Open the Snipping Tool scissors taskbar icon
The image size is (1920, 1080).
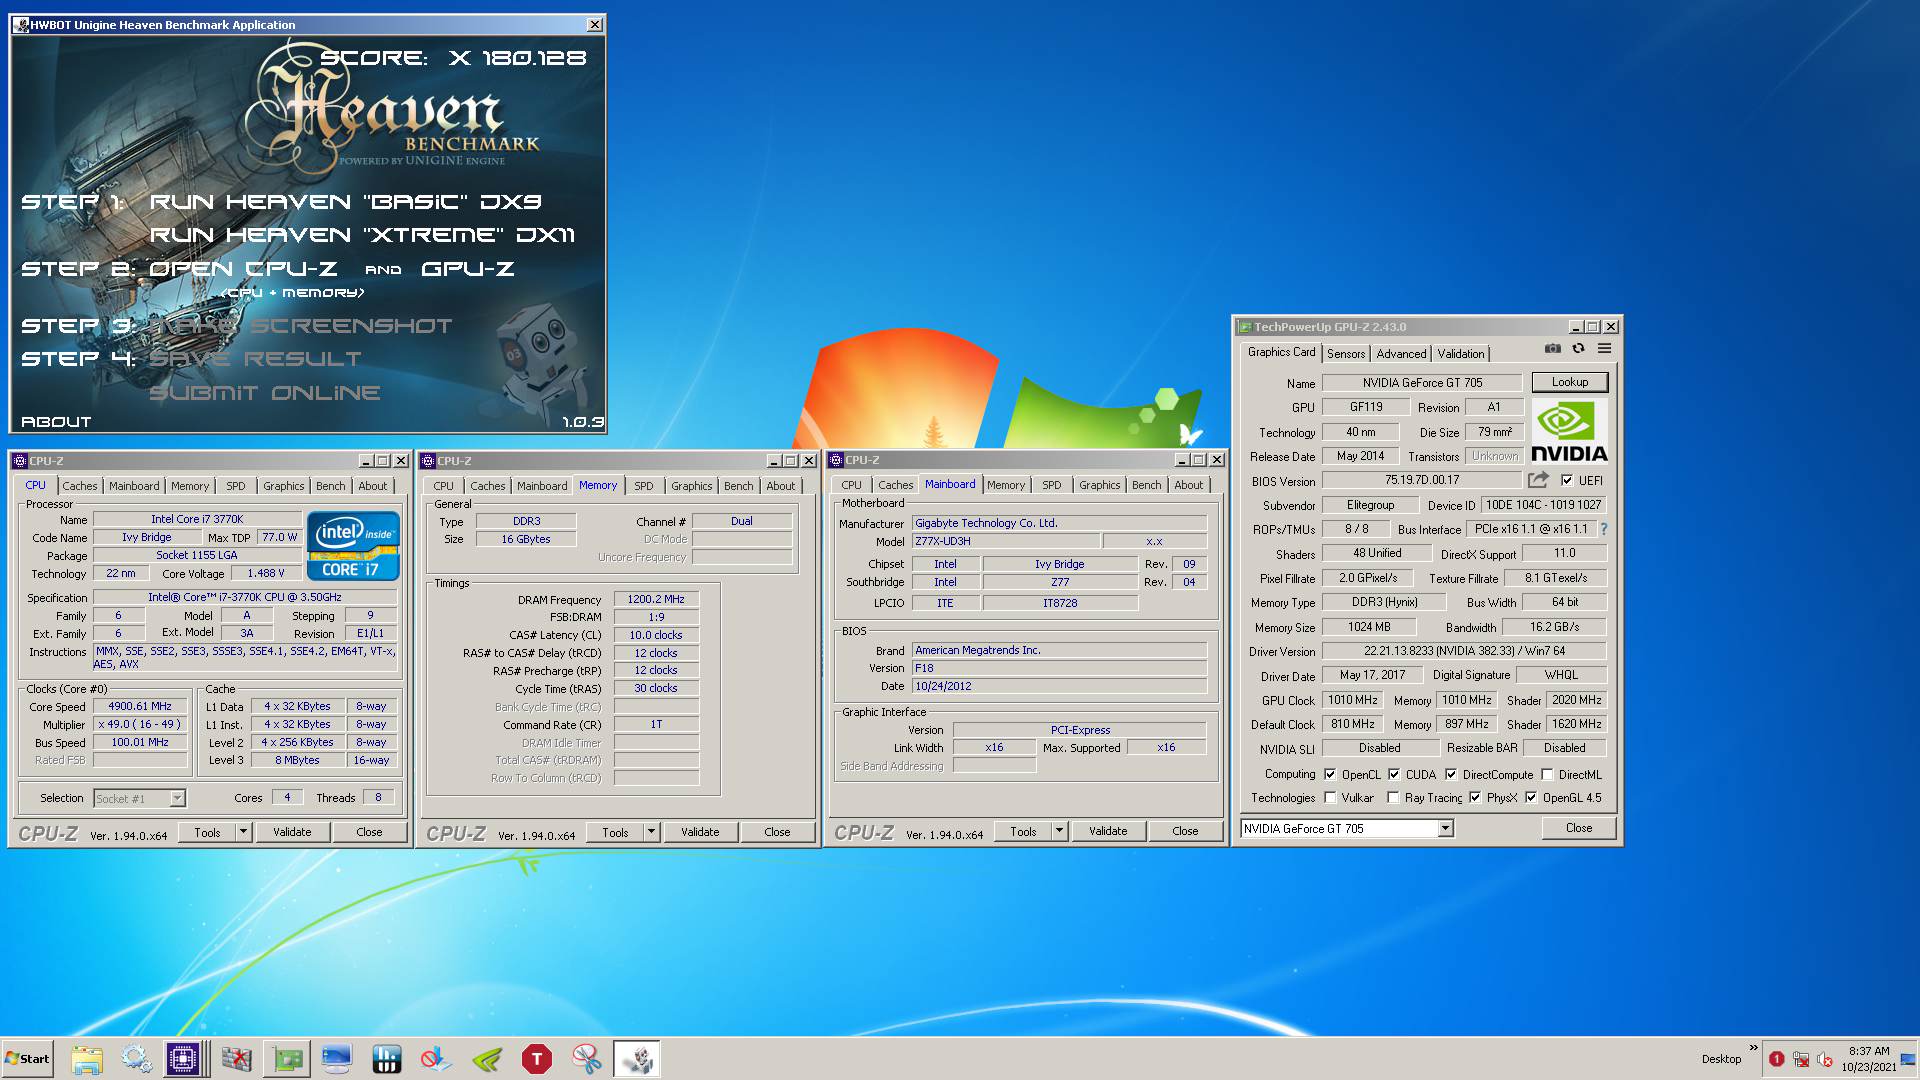[587, 1059]
